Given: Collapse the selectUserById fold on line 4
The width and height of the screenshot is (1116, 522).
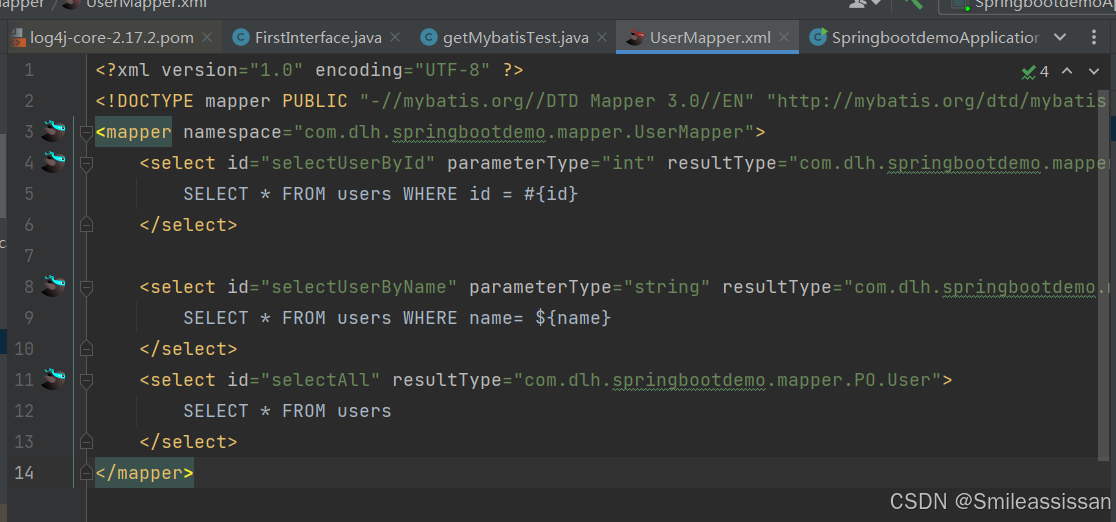Looking at the screenshot, I should 86,164.
